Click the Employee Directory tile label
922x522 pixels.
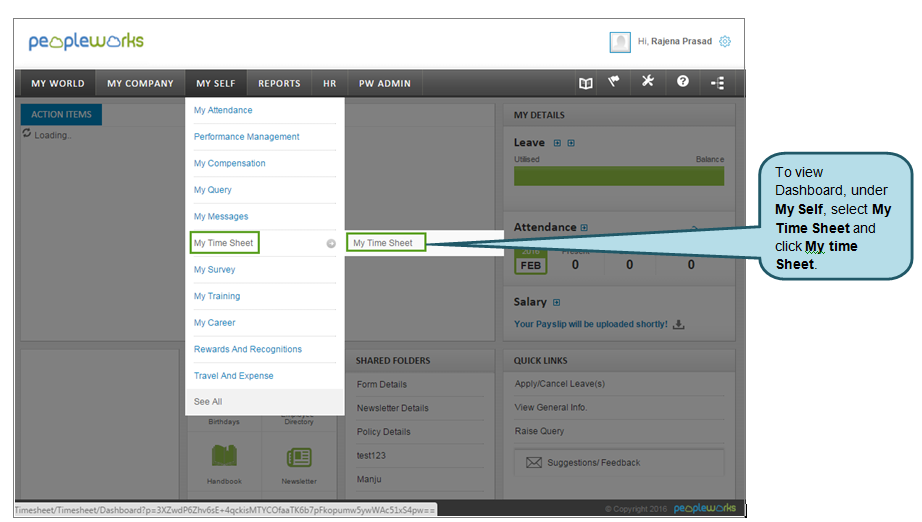[x=299, y=419]
